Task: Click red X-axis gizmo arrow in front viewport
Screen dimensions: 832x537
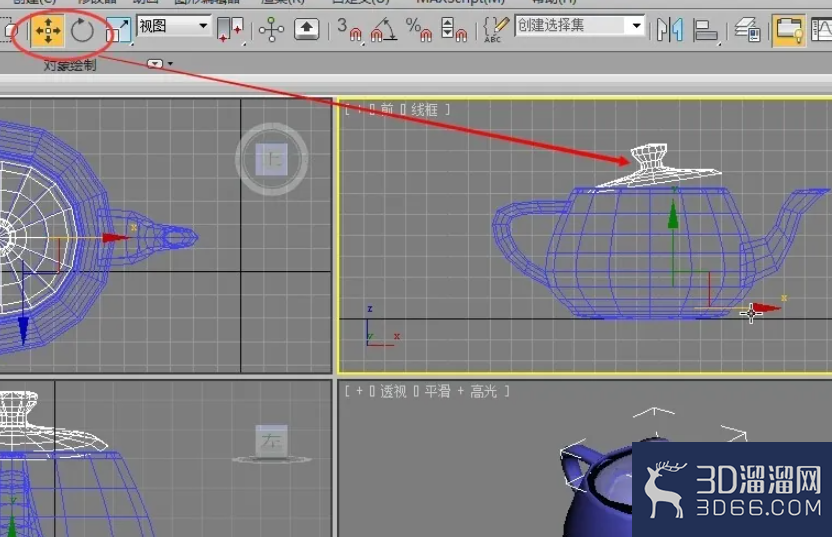Action: pos(767,308)
